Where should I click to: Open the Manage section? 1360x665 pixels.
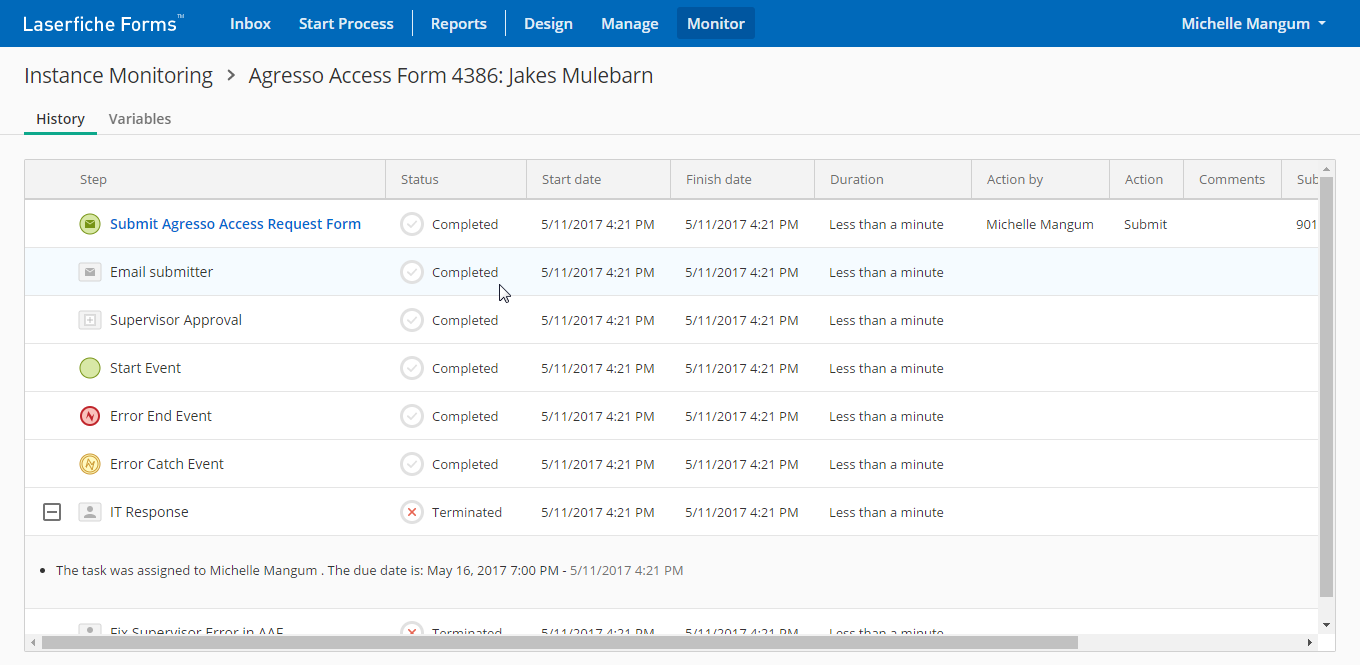click(x=630, y=23)
